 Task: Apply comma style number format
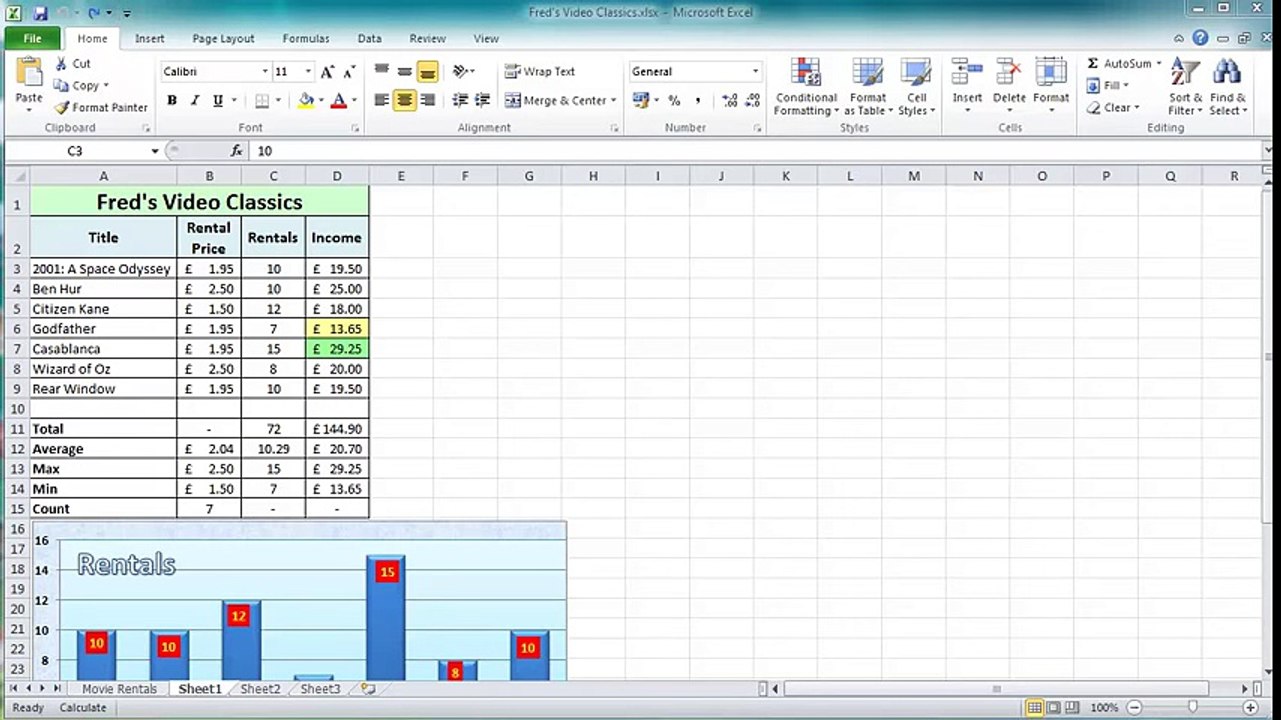point(697,100)
